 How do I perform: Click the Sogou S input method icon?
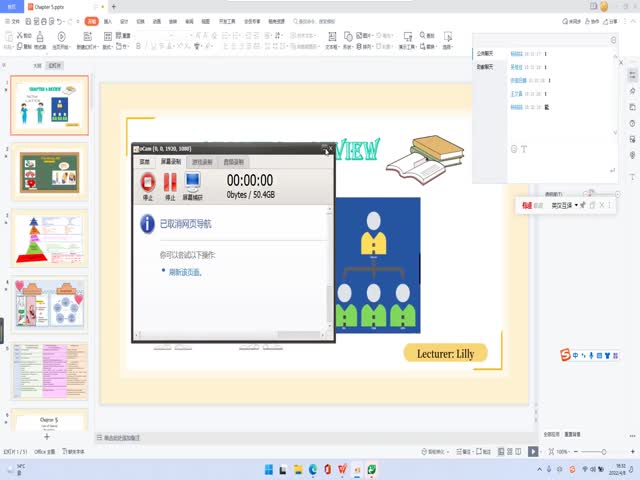[565, 354]
